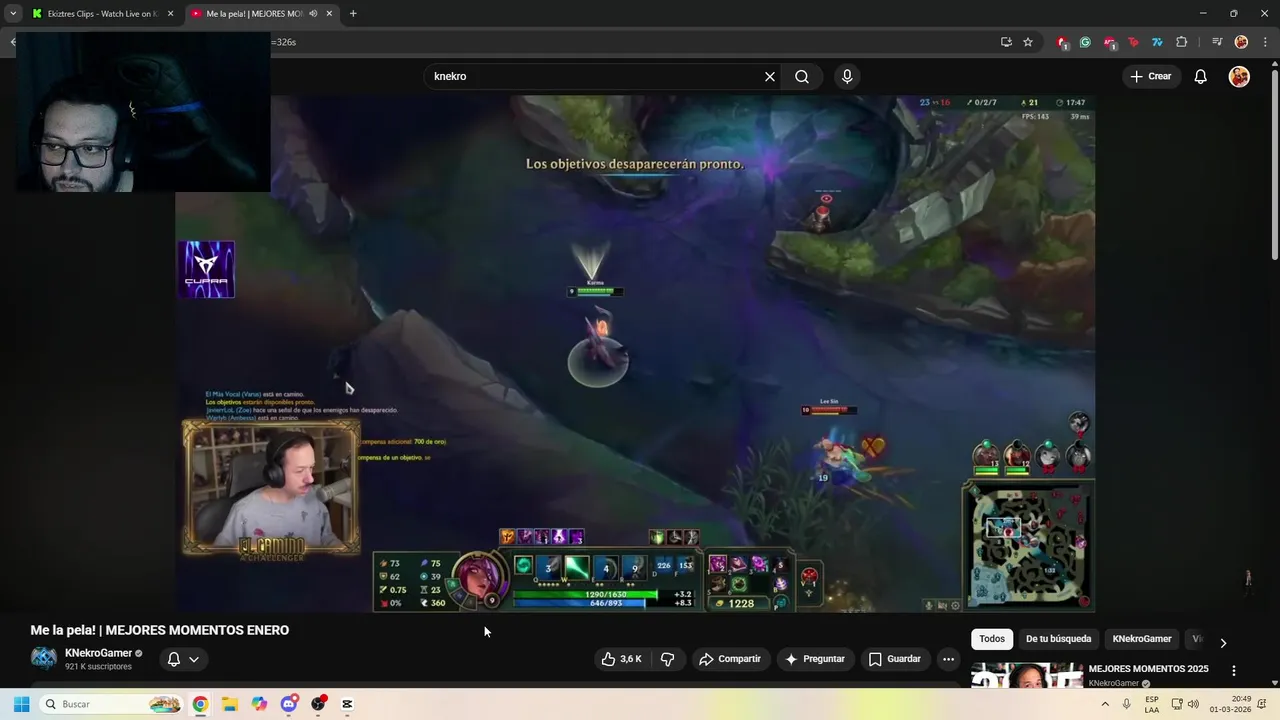
Task: Click the install app icon in address bar
Action: pyautogui.click(x=1006, y=42)
